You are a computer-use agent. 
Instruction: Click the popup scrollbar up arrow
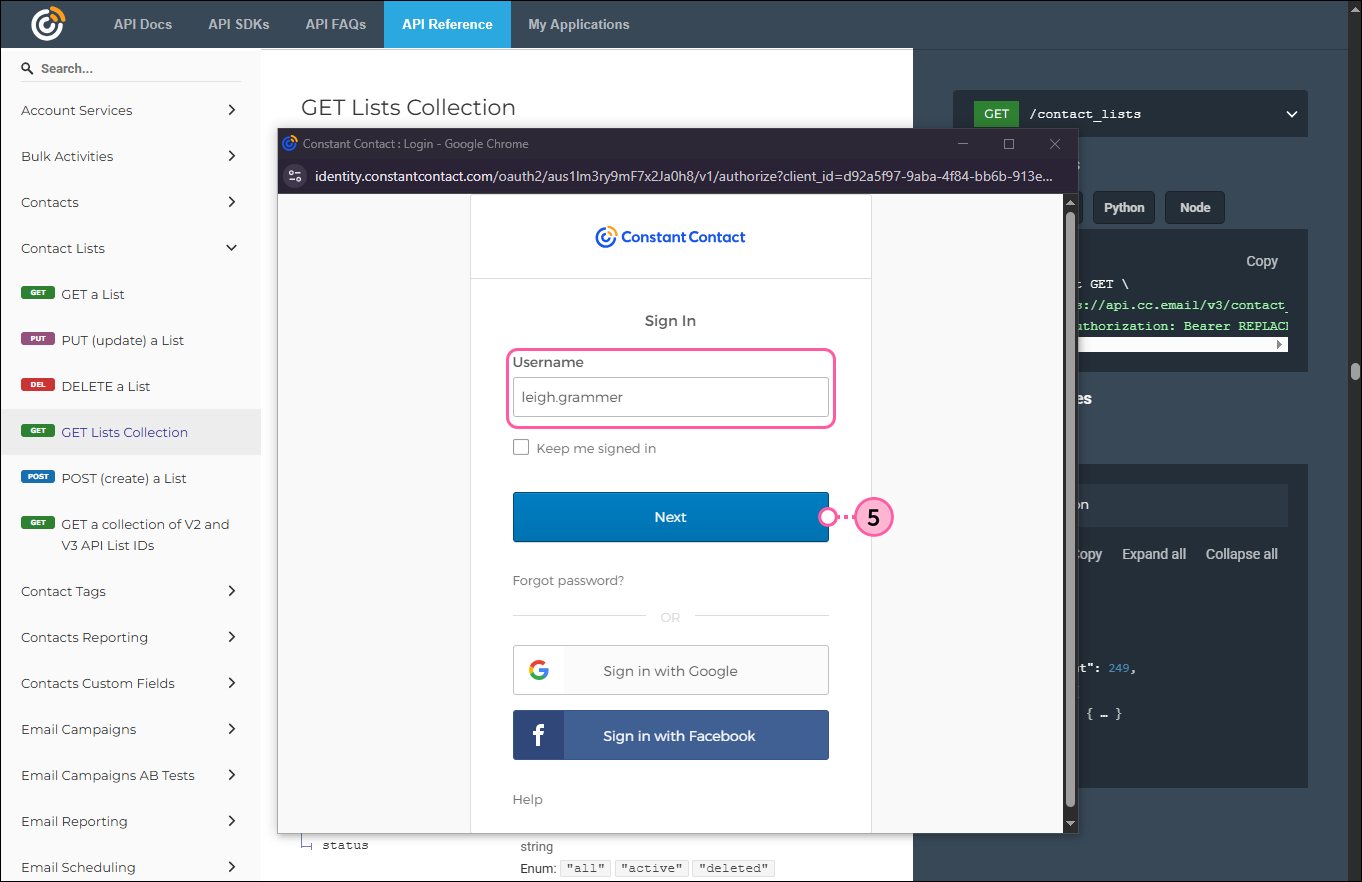(1070, 203)
